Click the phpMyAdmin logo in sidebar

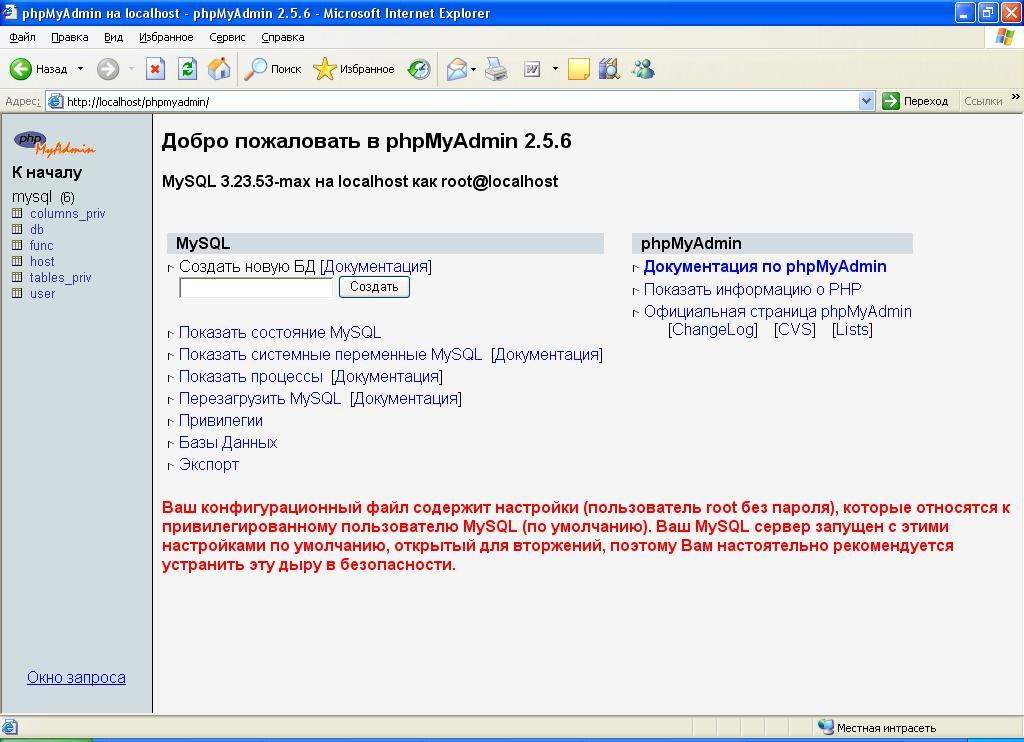[54, 143]
